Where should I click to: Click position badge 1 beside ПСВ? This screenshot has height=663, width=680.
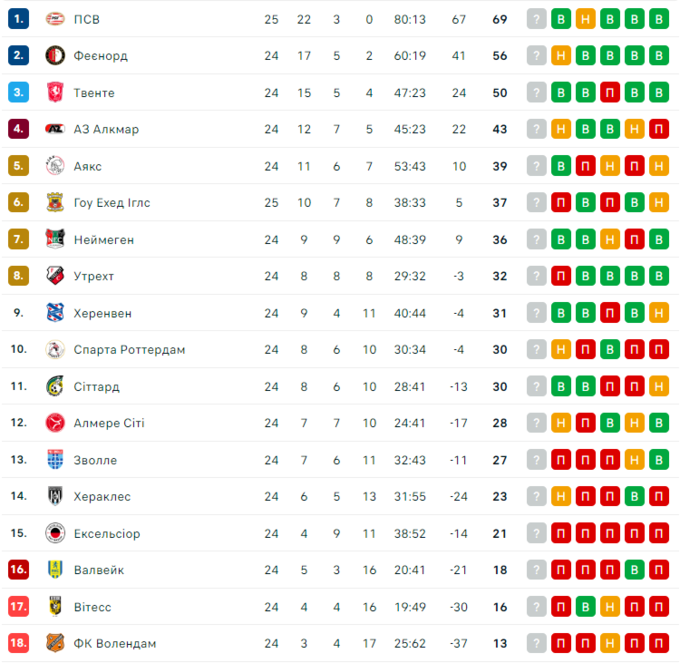18,19
